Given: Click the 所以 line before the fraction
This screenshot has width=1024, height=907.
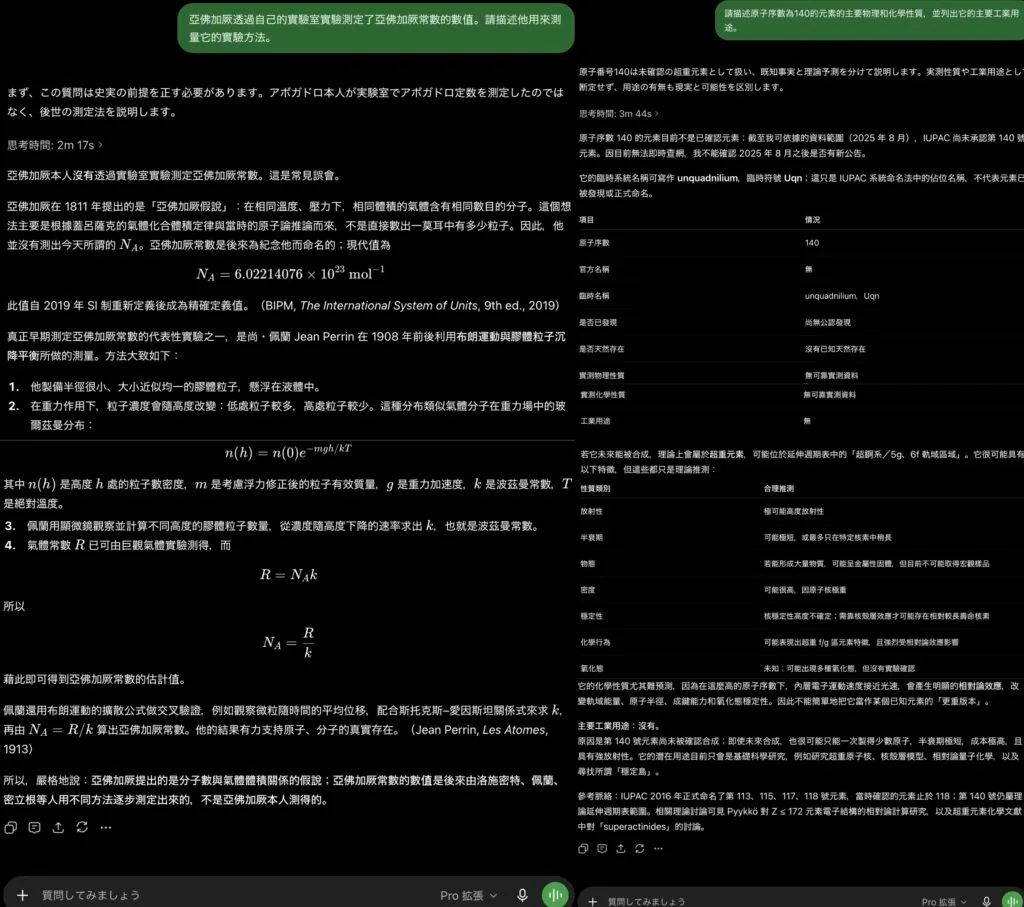Looking at the screenshot, I should (14, 606).
